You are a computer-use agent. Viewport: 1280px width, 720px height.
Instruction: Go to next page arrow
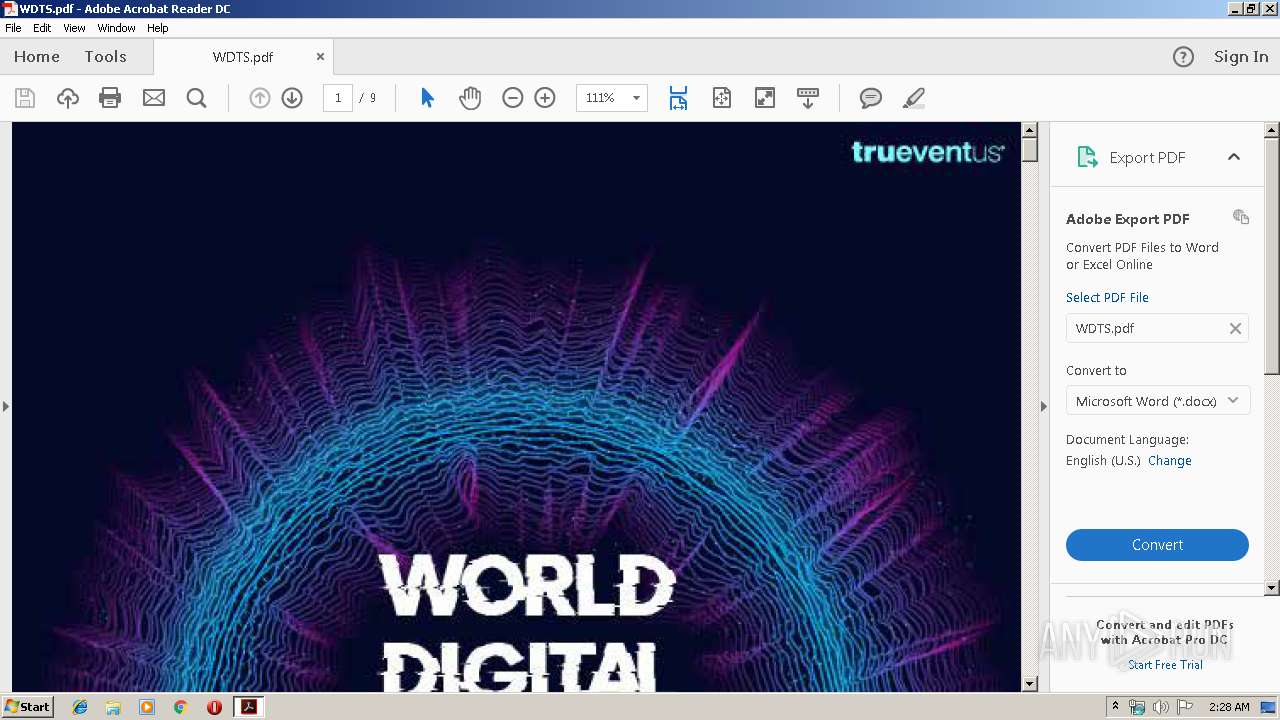292,98
